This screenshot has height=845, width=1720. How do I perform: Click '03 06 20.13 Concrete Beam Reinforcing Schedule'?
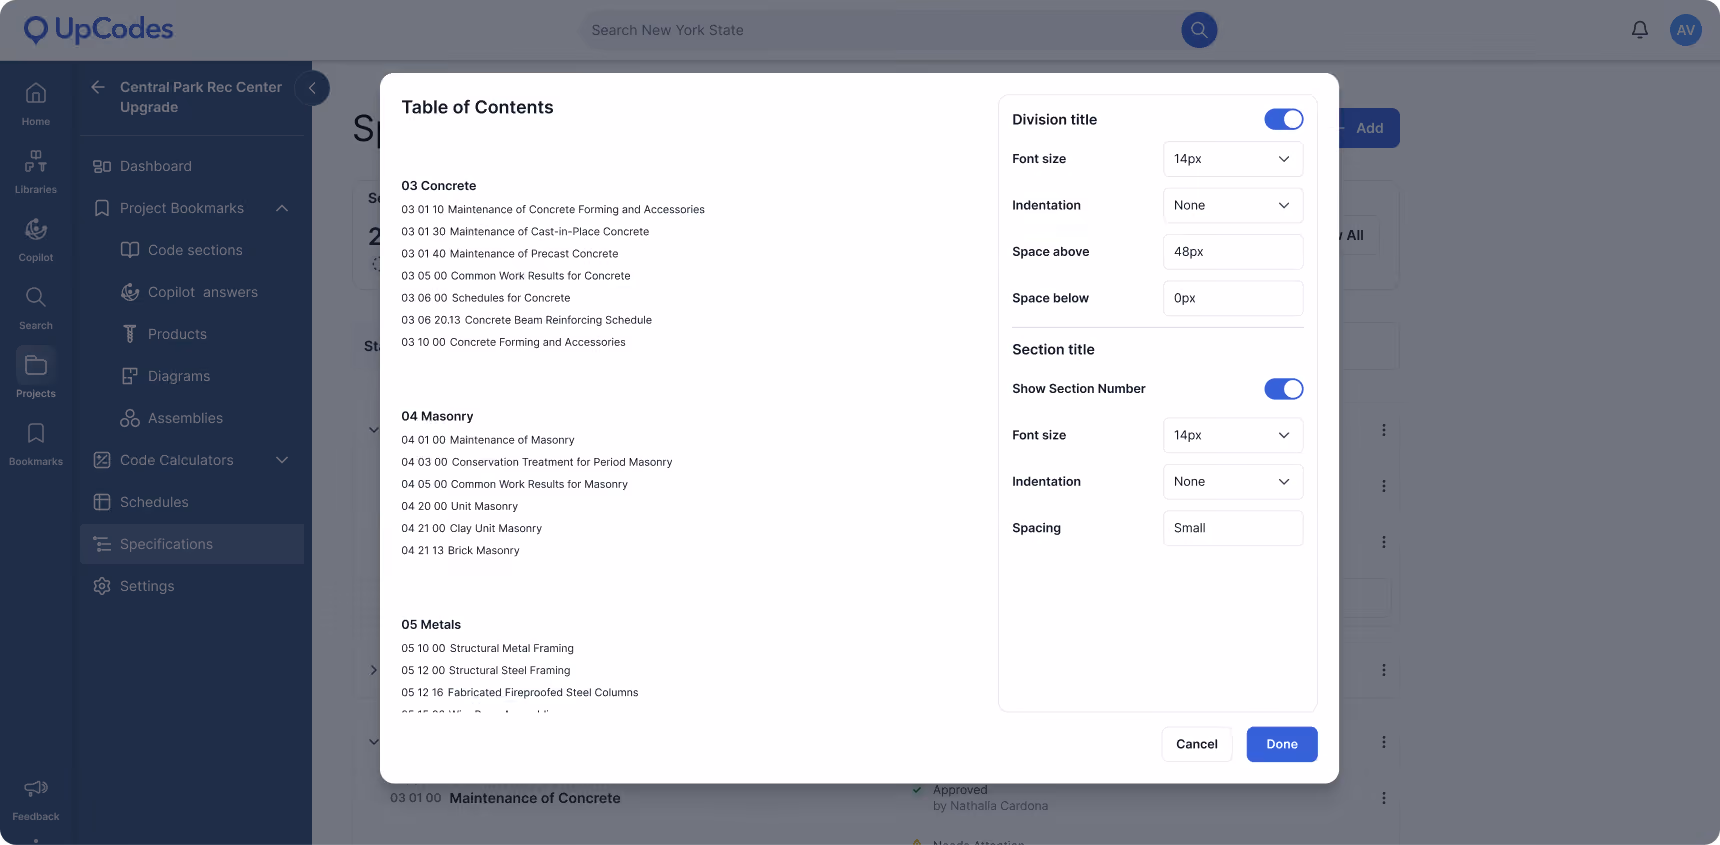point(527,320)
